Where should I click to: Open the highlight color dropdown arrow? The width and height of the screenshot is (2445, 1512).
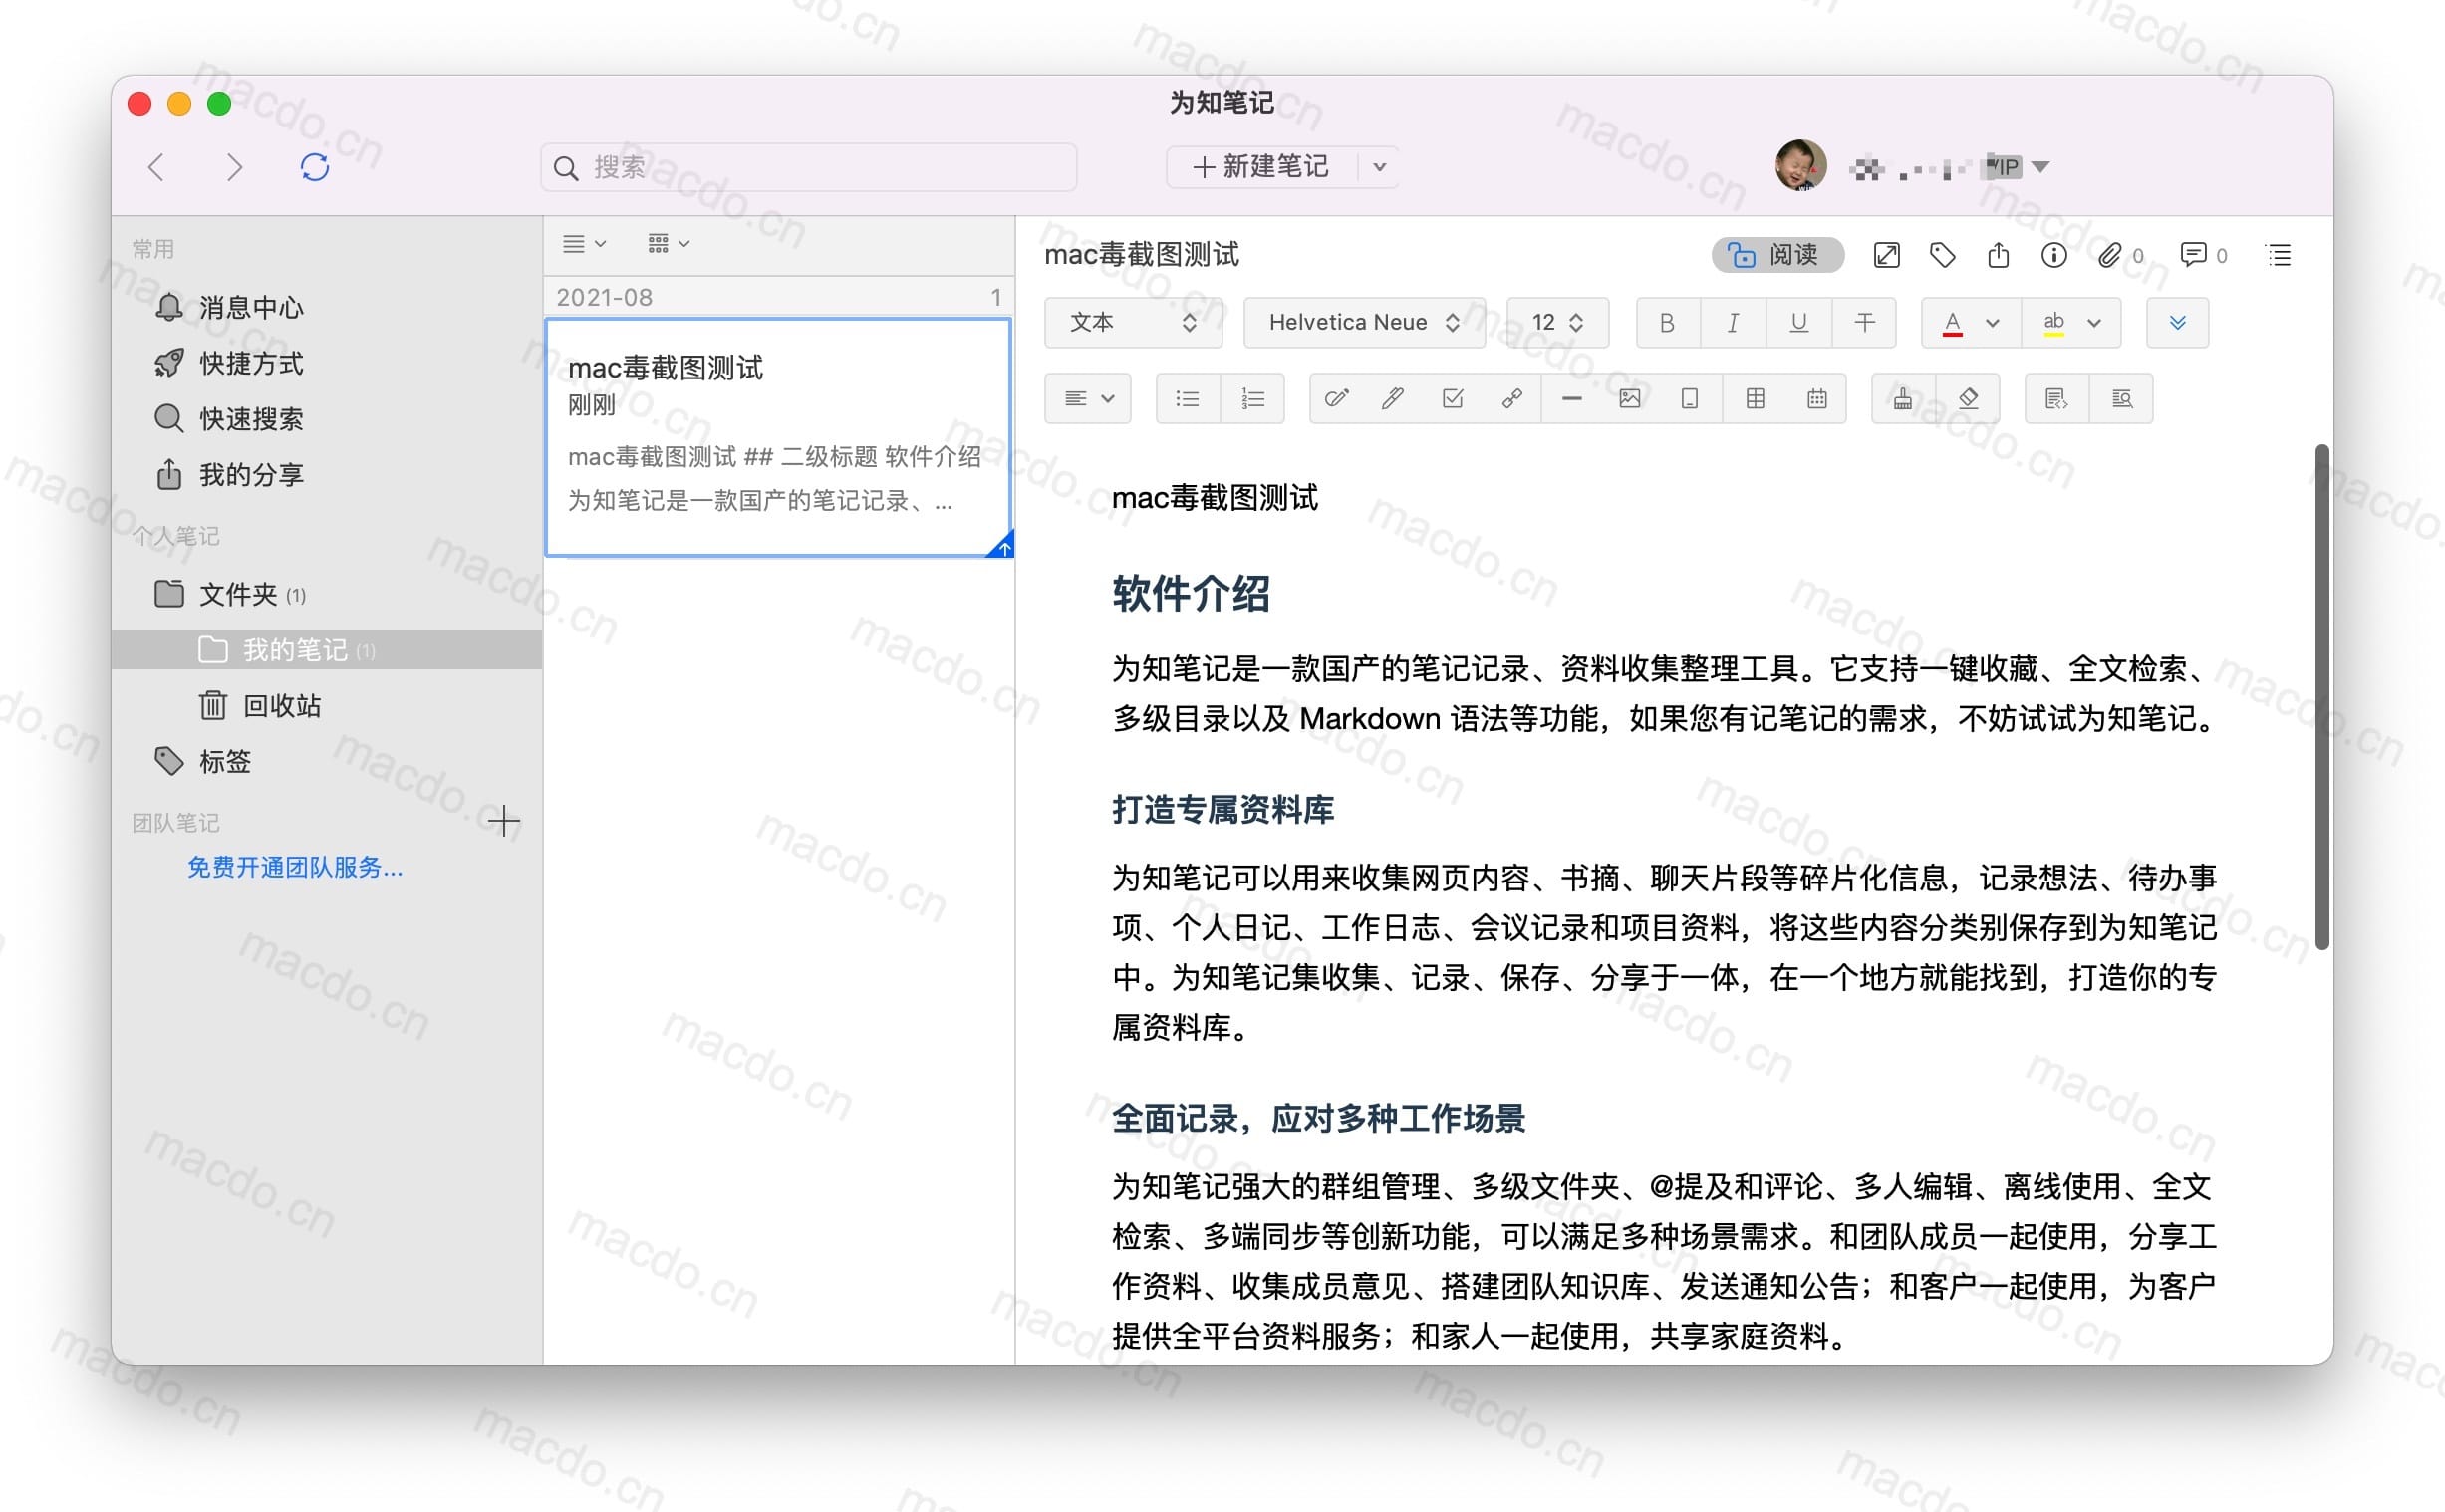[2094, 323]
